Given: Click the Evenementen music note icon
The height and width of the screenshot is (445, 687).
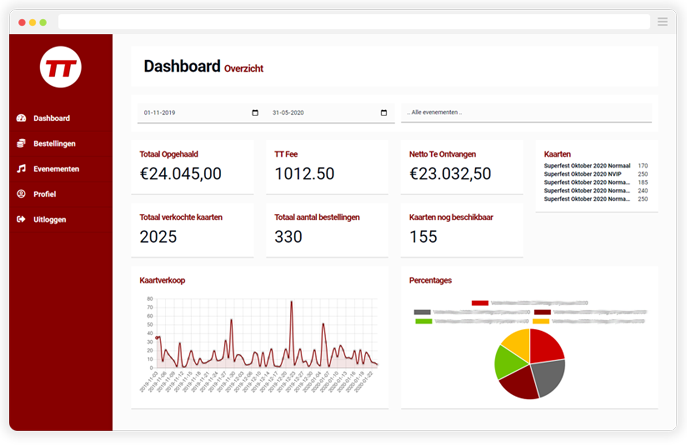Looking at the screenshot, I should (21, 169).
